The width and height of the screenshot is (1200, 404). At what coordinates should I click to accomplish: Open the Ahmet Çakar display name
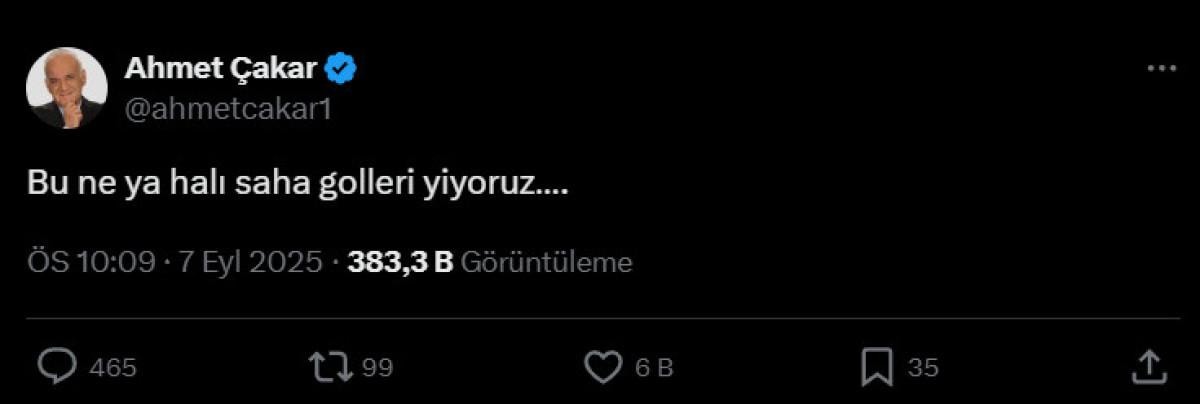pos(221,69)
